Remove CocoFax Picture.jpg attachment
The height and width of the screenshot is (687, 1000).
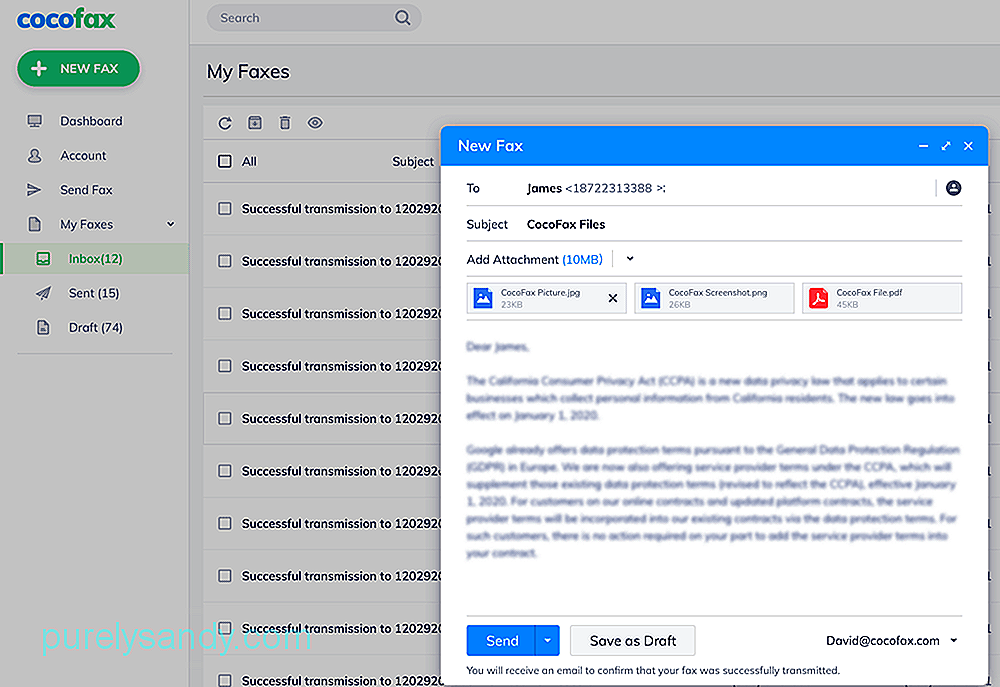pyautogui.click(x=613, y=298)
